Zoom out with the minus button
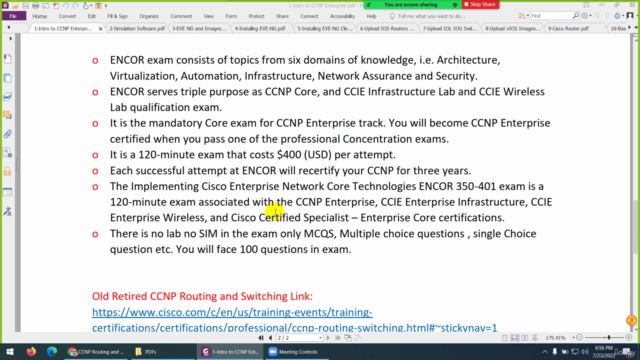This screenshot has width=640, height=360. pyautogui.click(x=579, y=338)
